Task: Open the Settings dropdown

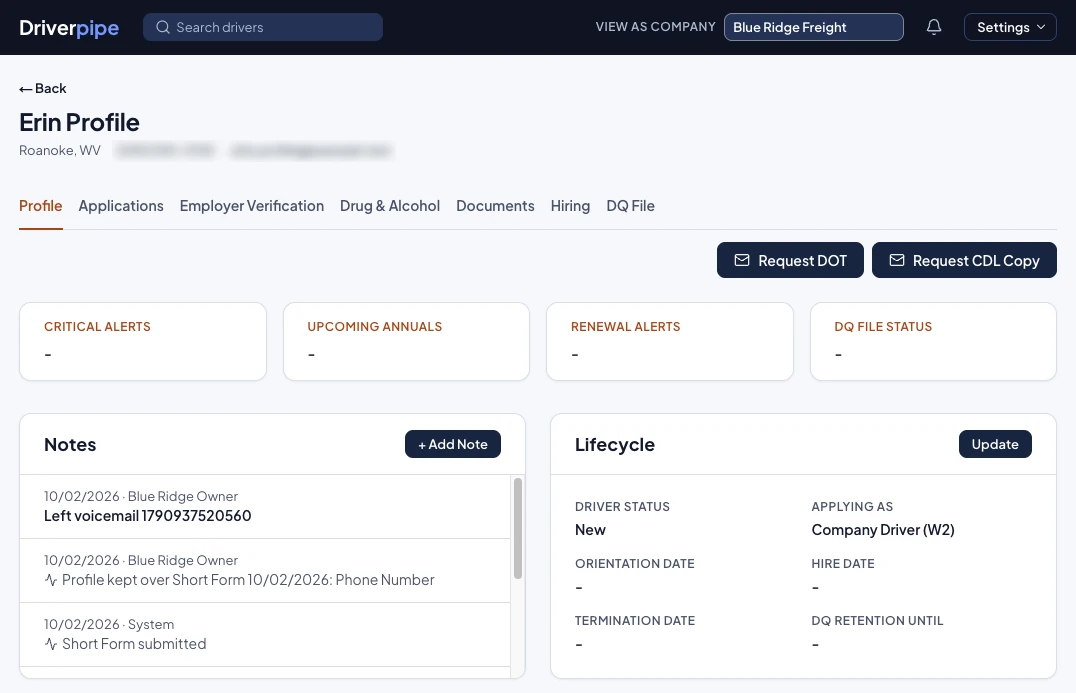Action: pos(1010,27)
